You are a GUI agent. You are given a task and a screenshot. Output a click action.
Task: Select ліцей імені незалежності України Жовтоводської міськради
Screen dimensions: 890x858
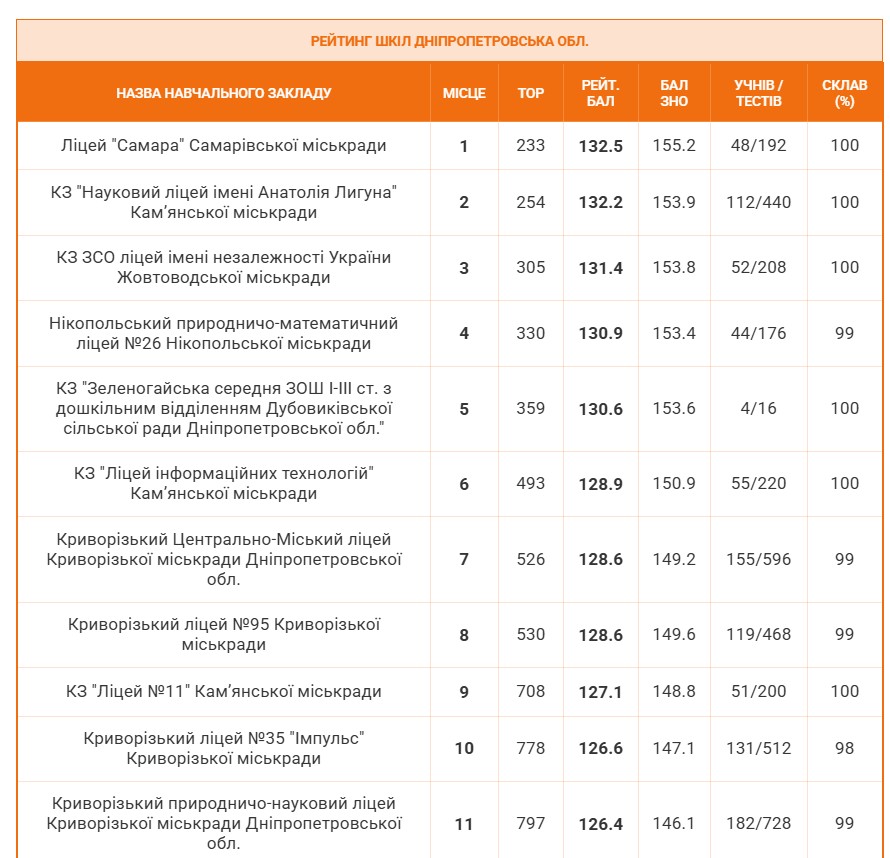point(223,267)
